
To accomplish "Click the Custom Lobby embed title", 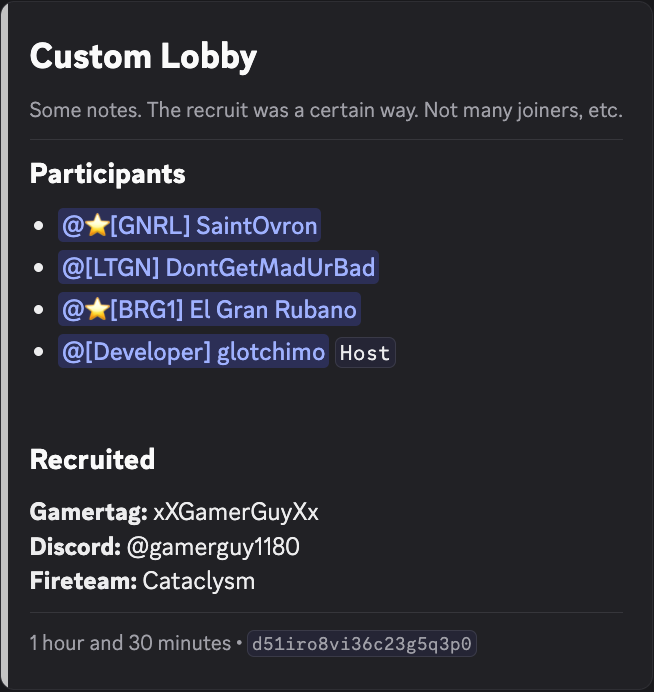I will 143,56.
